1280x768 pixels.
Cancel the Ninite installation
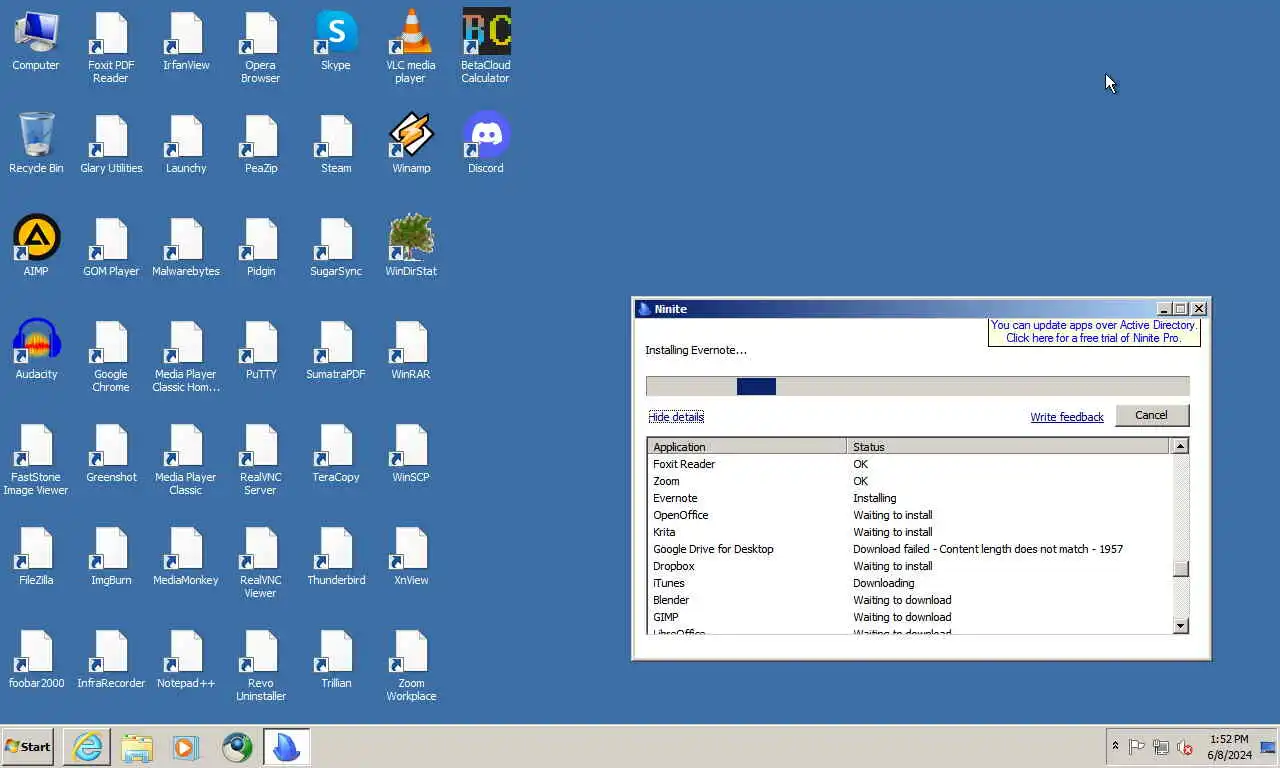coord(1151,415)
